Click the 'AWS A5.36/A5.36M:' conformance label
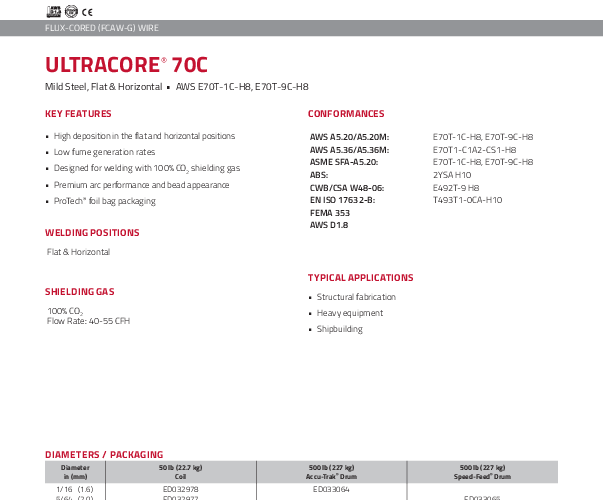The width and height of the screenshot is (603, 500). point(350,150)
